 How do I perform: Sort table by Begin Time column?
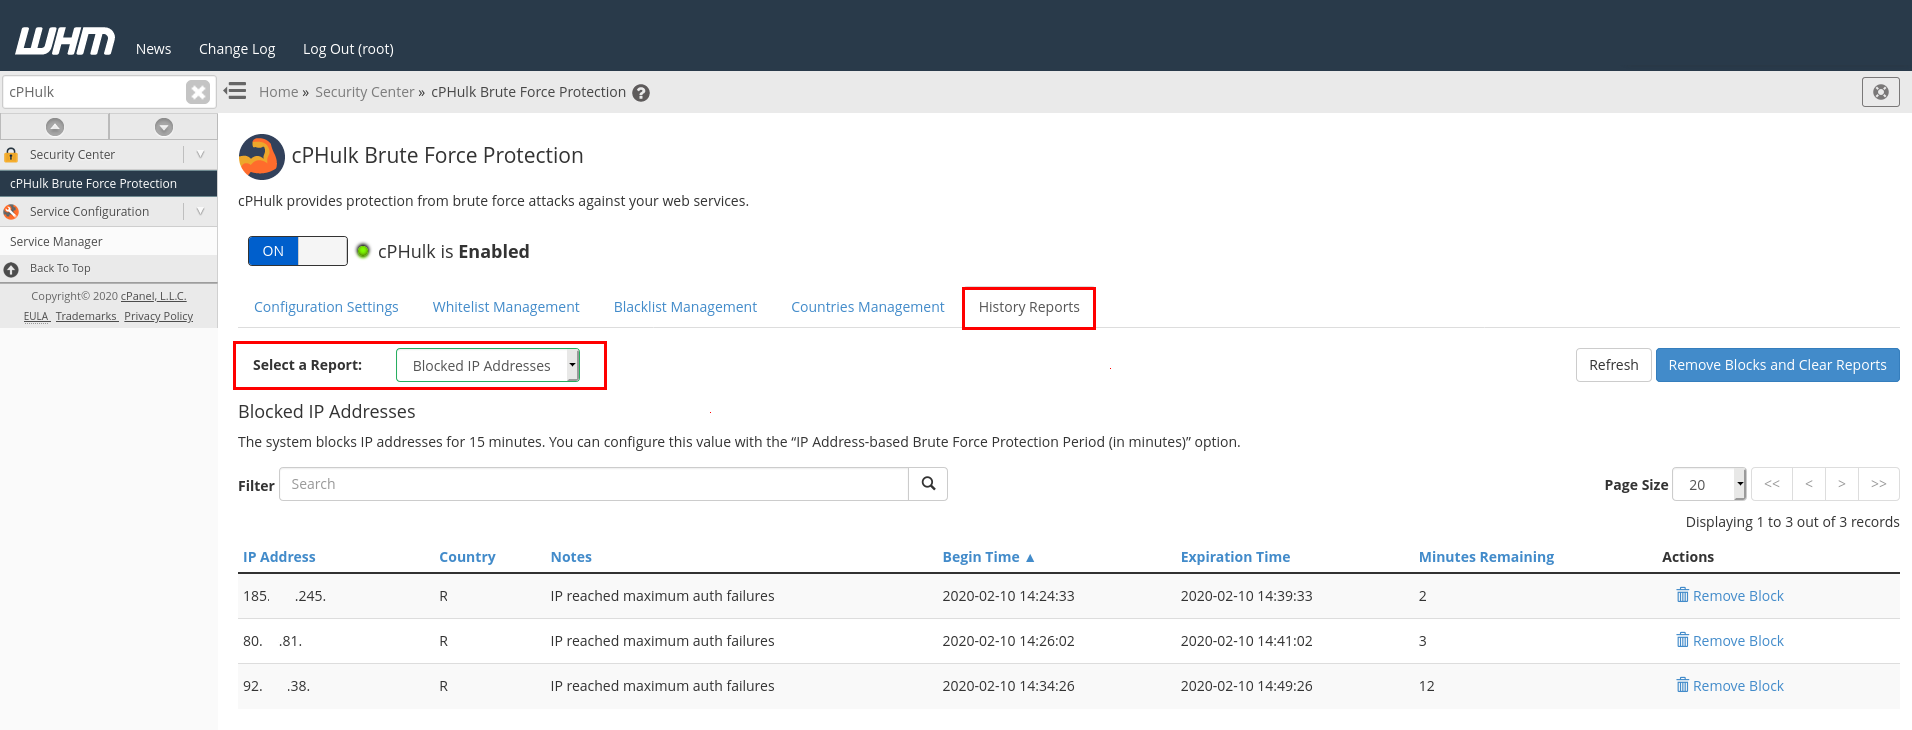(x=988, y=557)
